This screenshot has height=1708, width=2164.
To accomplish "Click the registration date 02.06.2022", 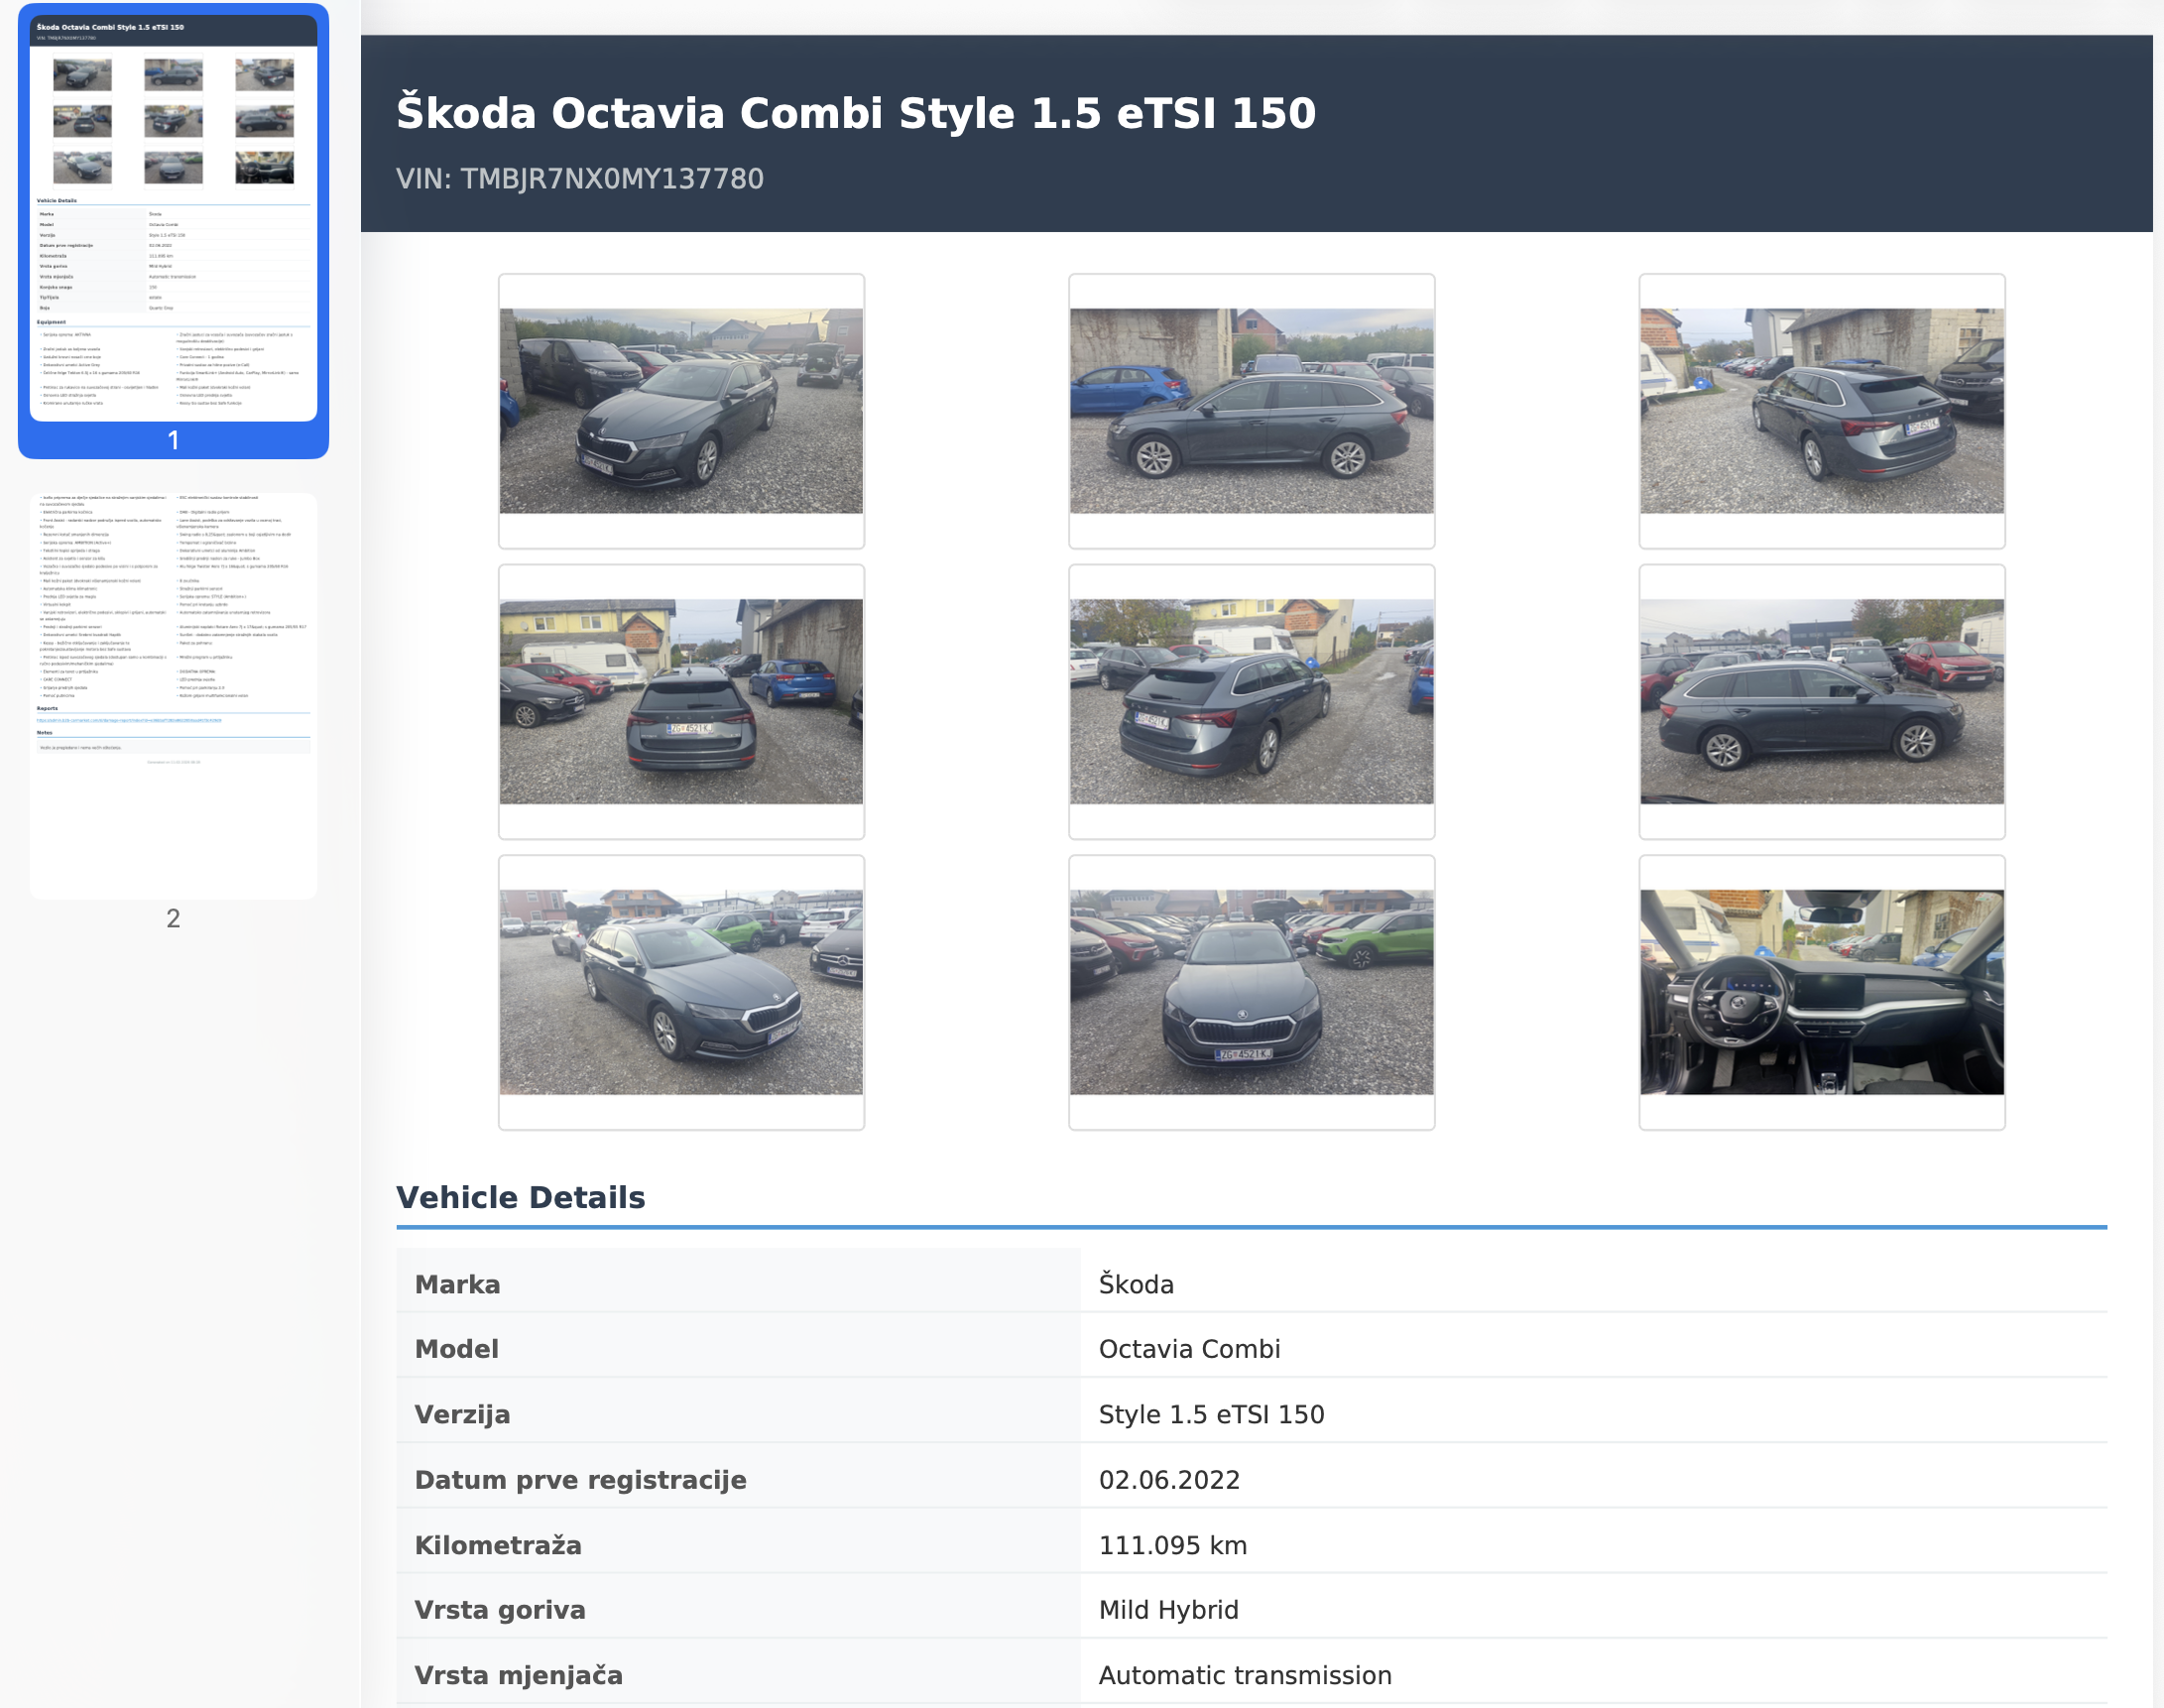I will click(x=1169, y=1480).
